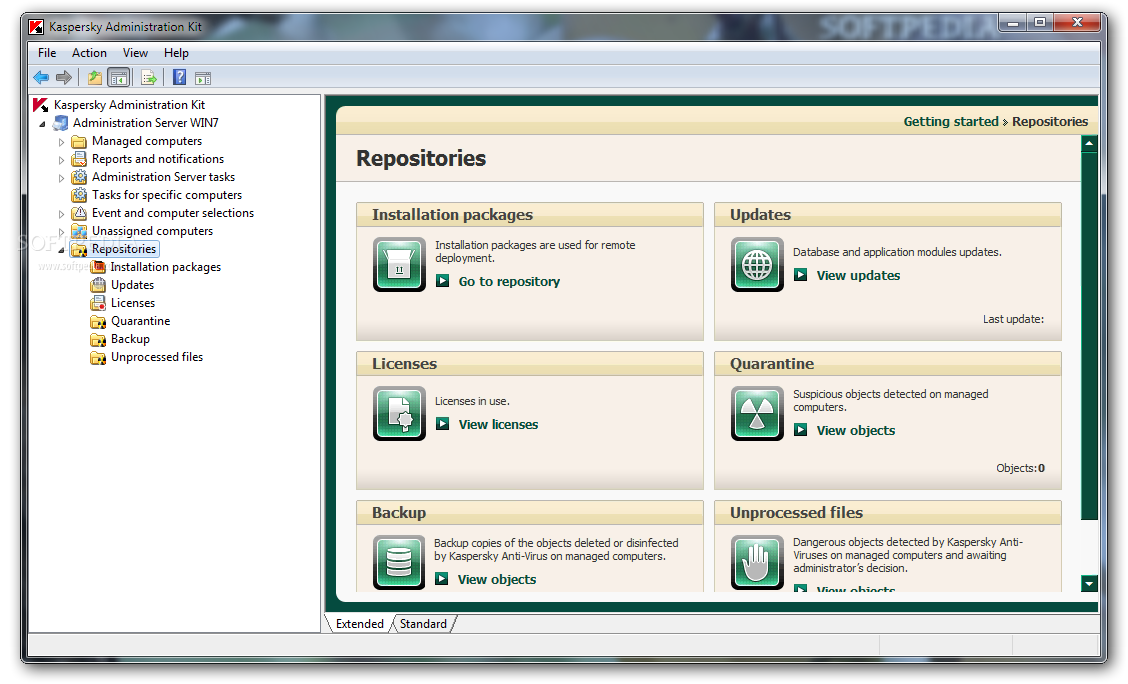Viewport: 1128px width, 684px height.
Task: Collapse the Administration Server WIN7 node
Action: point(42,124)
